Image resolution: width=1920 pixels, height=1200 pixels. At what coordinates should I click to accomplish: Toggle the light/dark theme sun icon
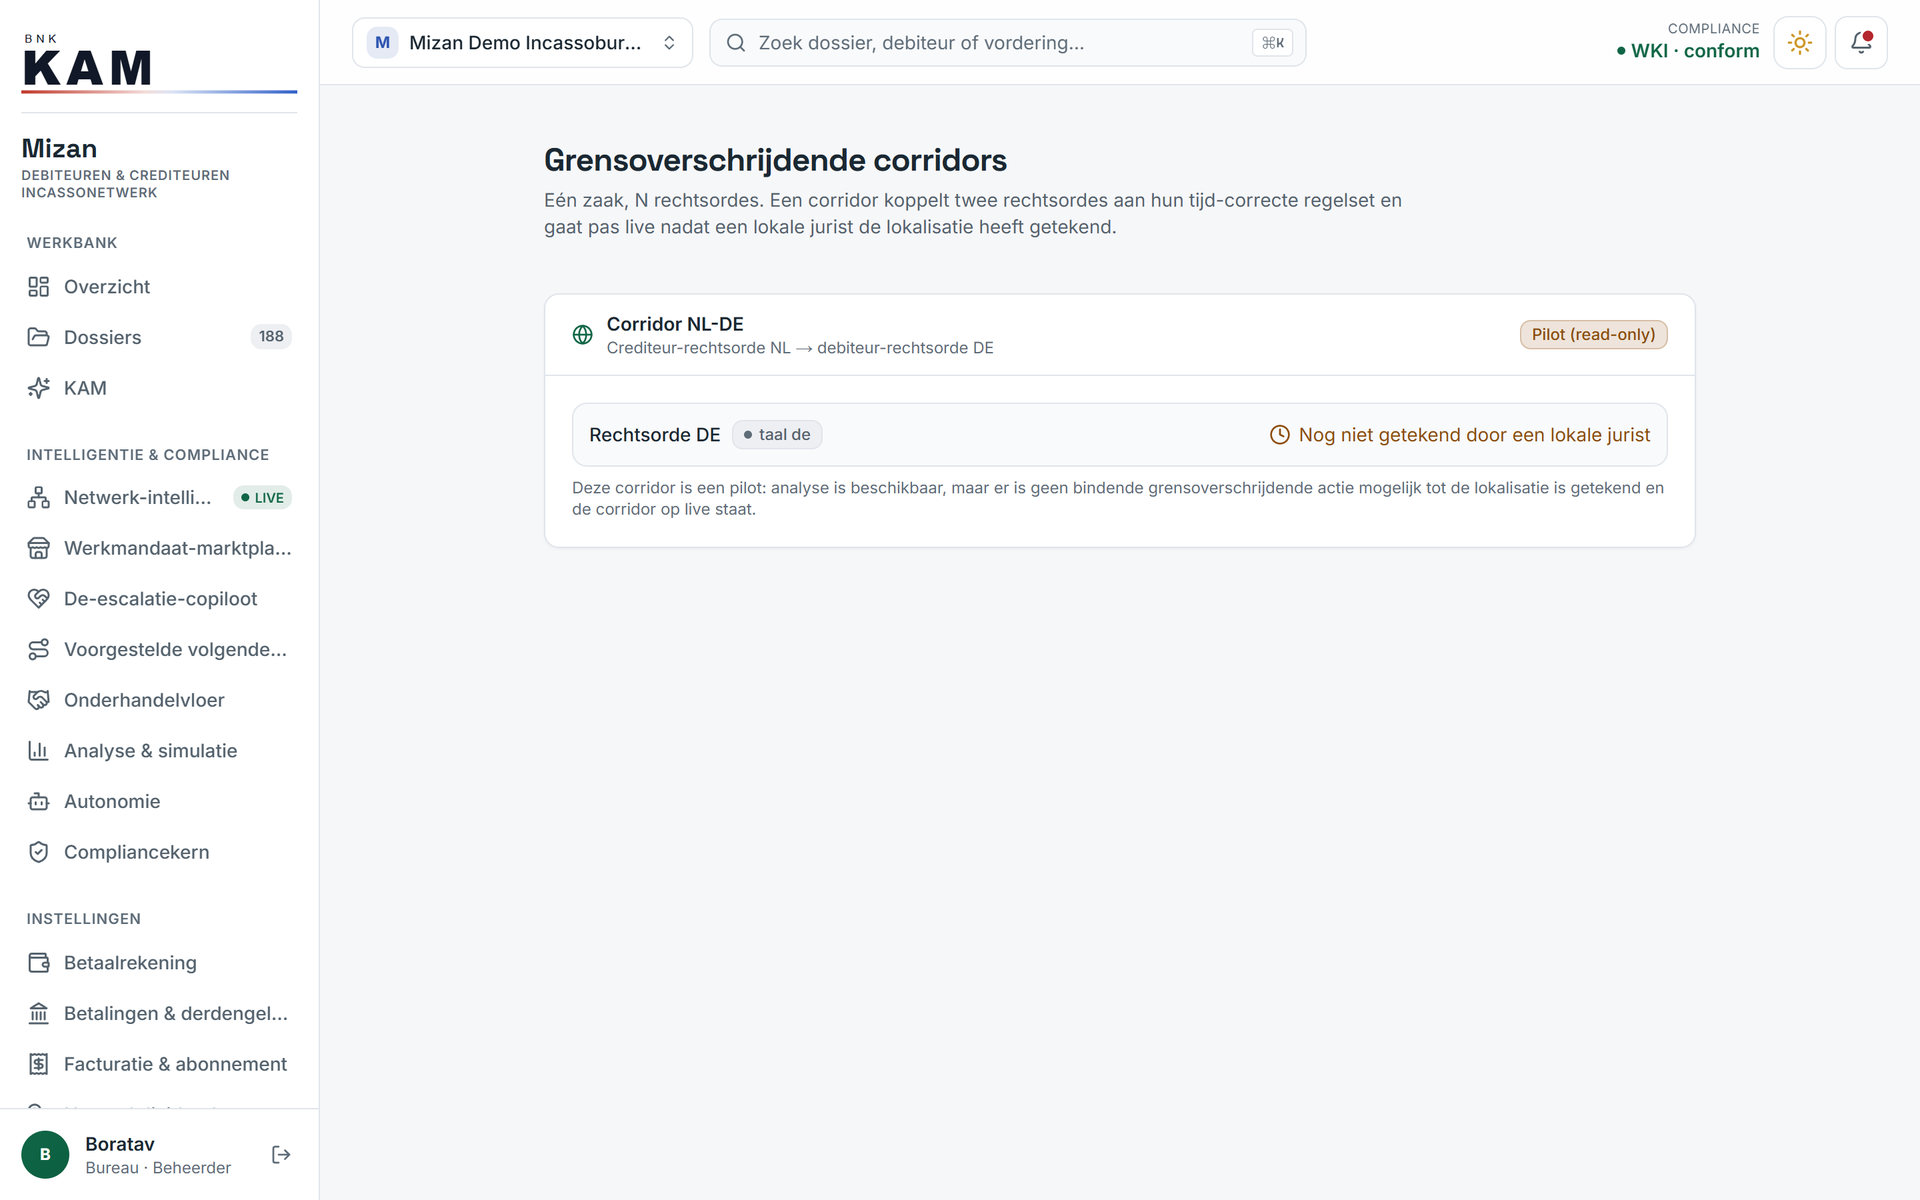1799,43
